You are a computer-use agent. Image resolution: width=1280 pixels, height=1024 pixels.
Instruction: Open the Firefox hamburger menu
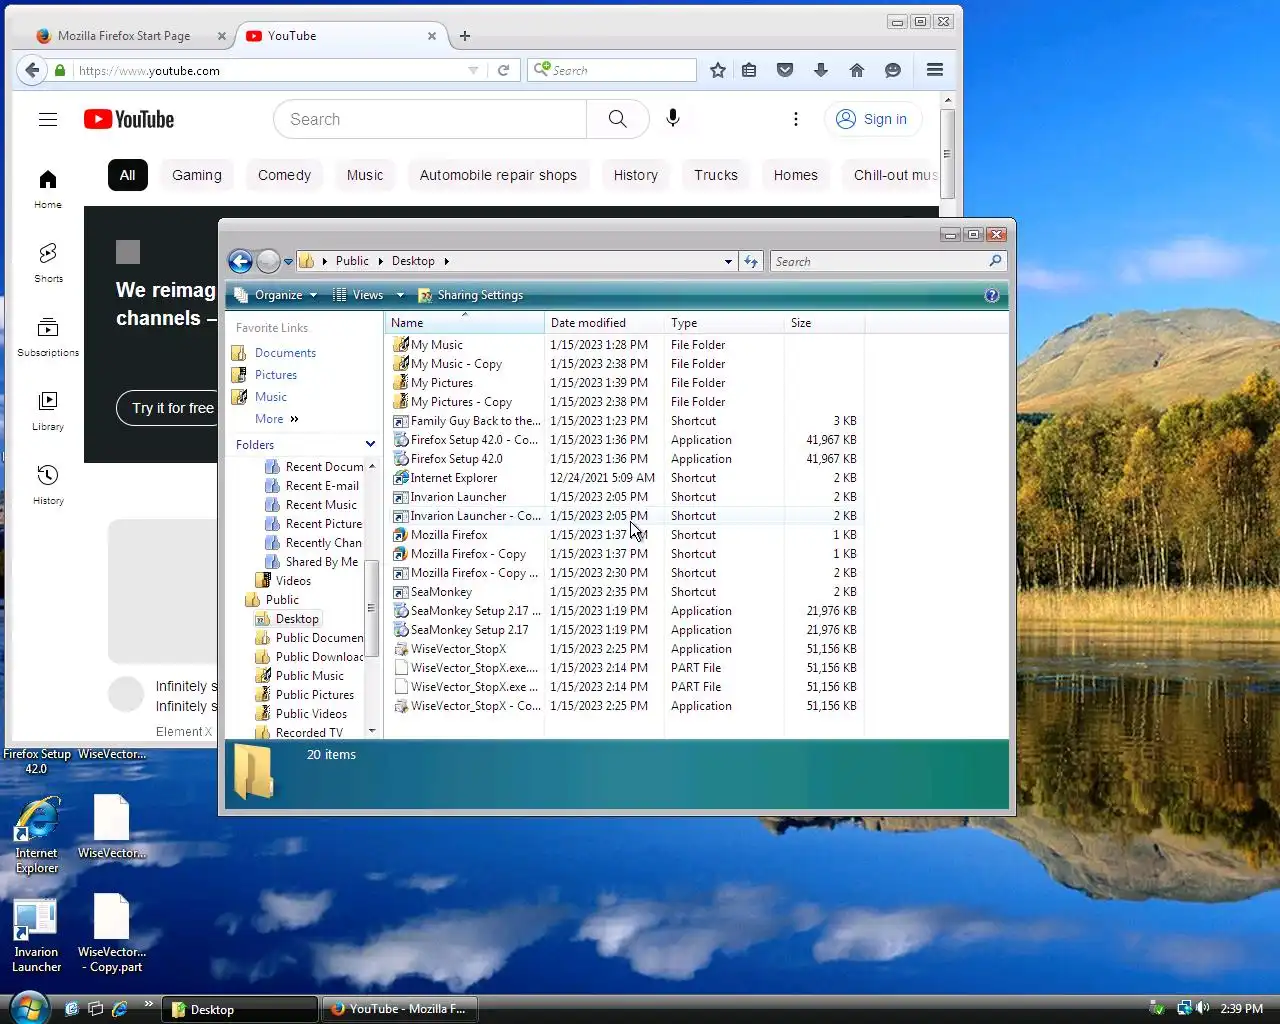click(935, 70)
